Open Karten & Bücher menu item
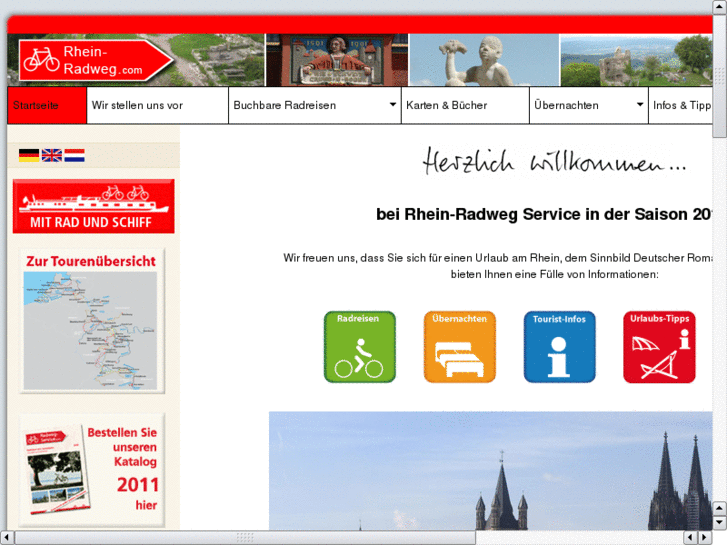Viewport: 727px width, 545px height. click(x=465, y=105)
